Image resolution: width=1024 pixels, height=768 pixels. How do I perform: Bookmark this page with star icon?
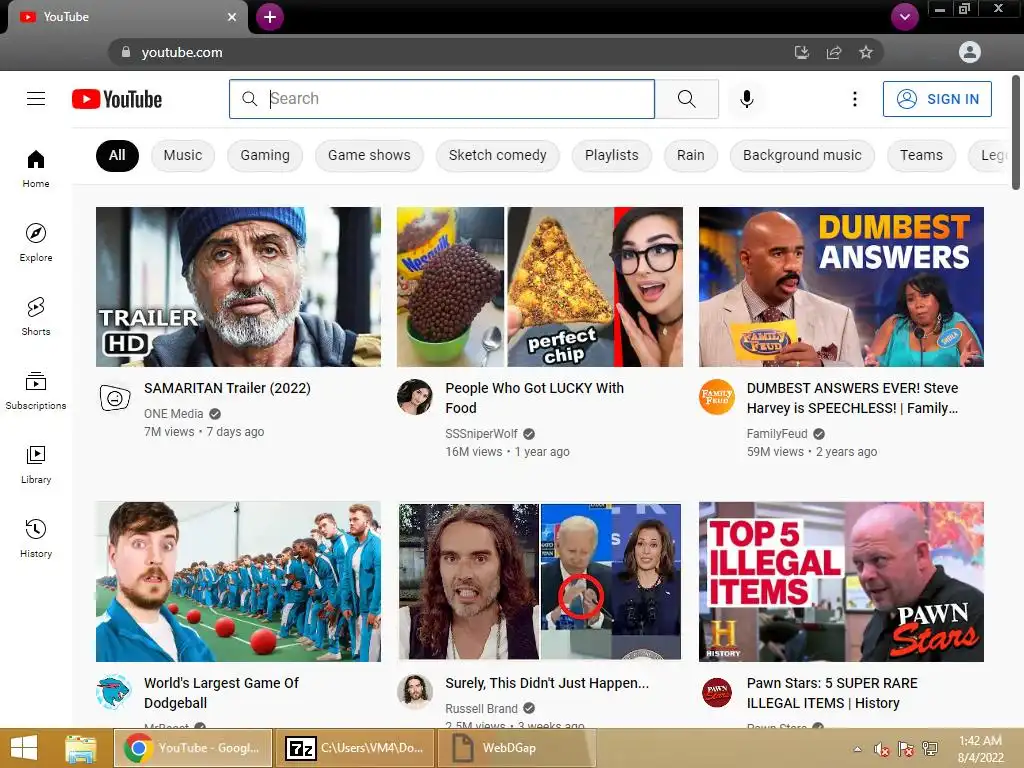[x=865, y=52]
